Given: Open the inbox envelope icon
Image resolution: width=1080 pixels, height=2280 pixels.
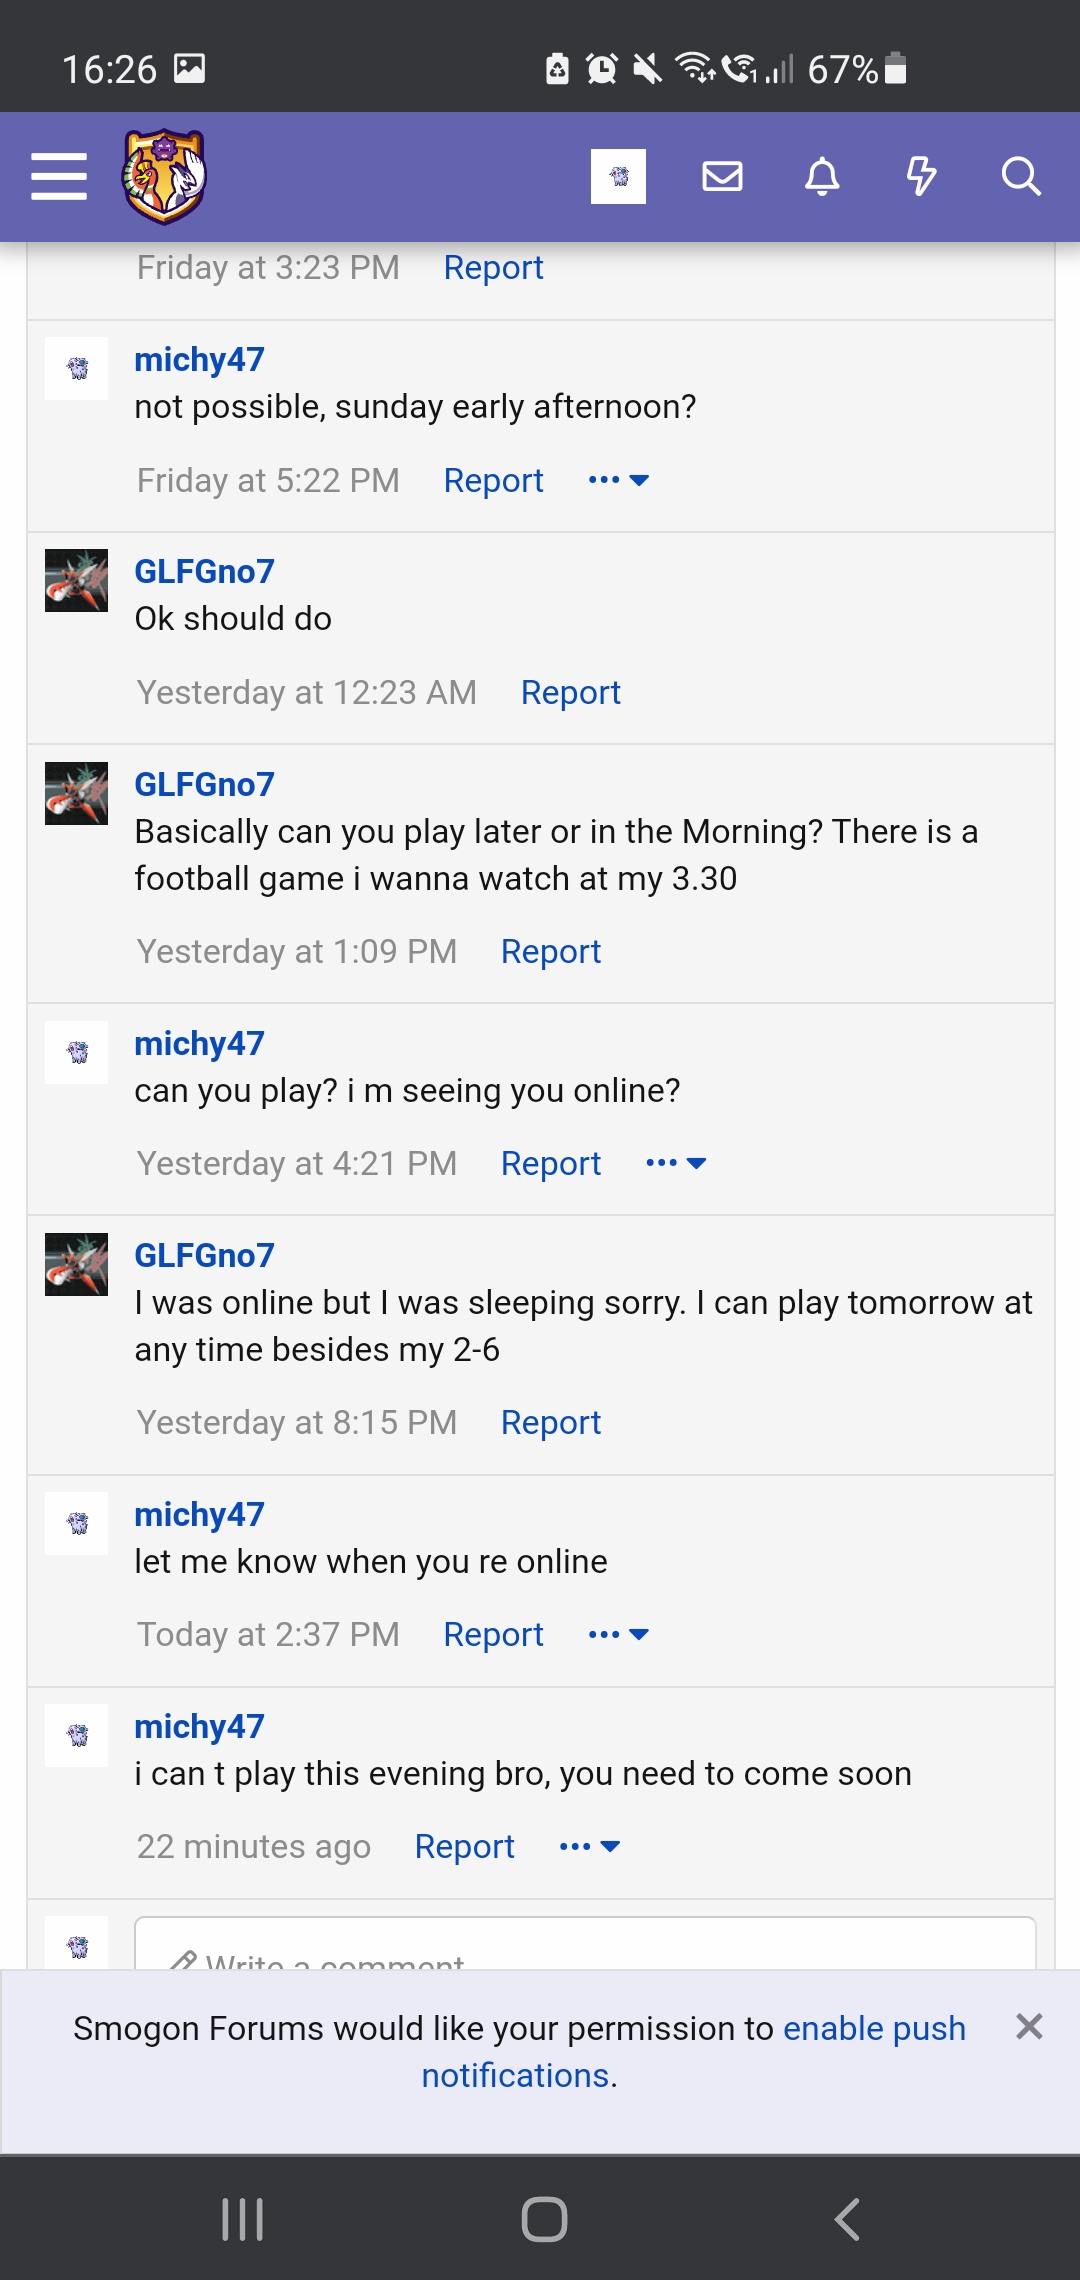Looking at the screenshot, I should tap(722, 177).
